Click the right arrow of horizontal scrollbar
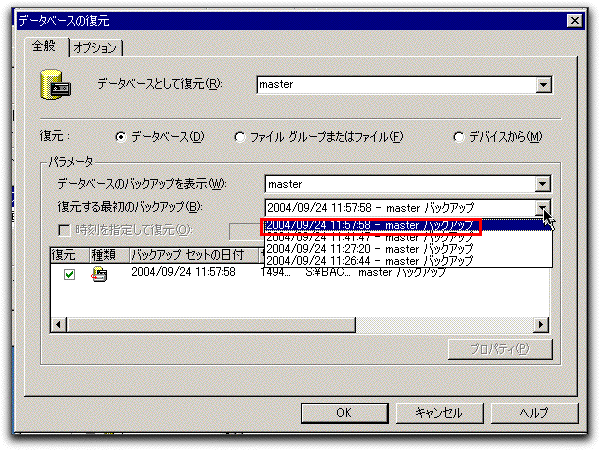Image resolution: width=600 pixels, height=450 pixels. (x=541, y=325)
